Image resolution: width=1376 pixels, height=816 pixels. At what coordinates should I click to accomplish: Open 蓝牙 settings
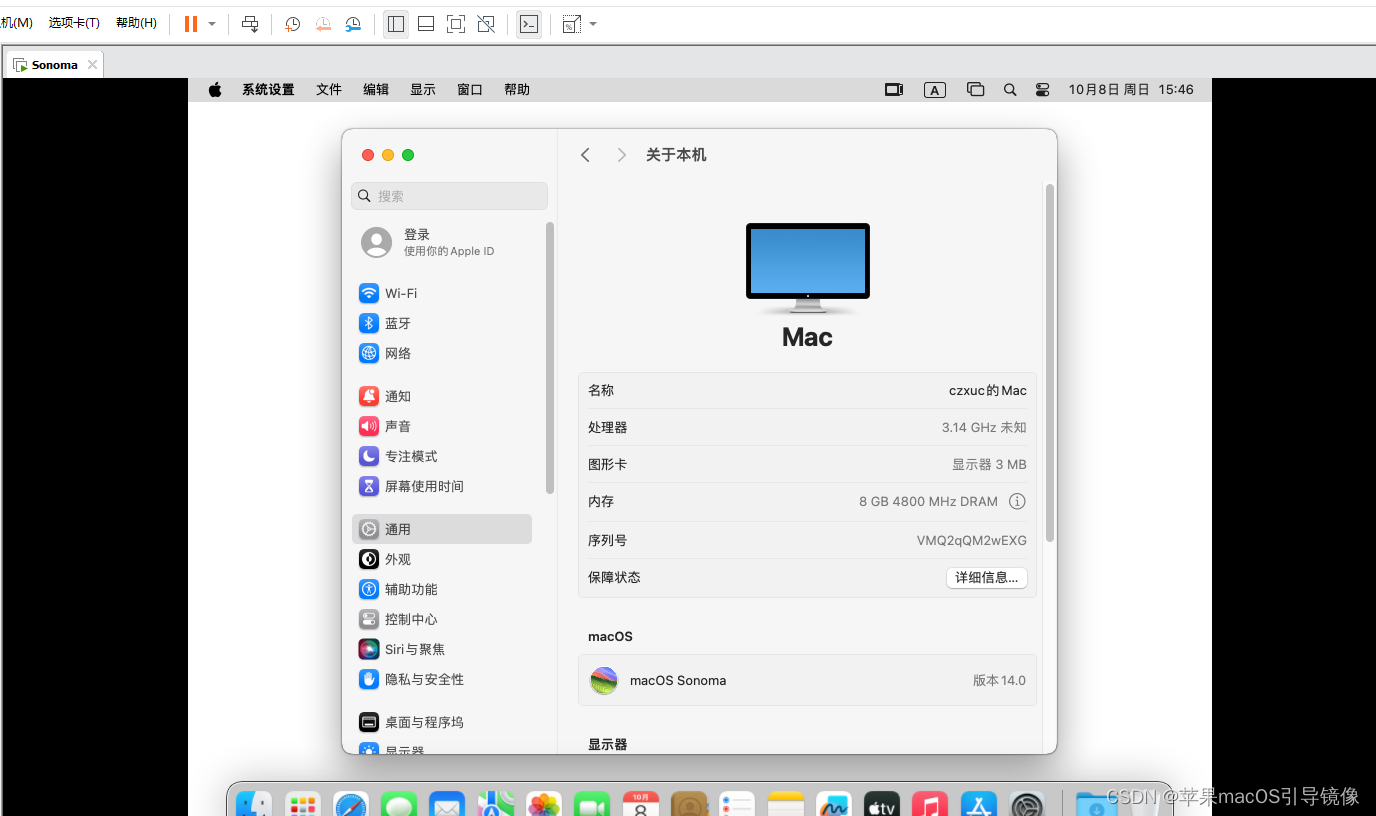point(442,323)
